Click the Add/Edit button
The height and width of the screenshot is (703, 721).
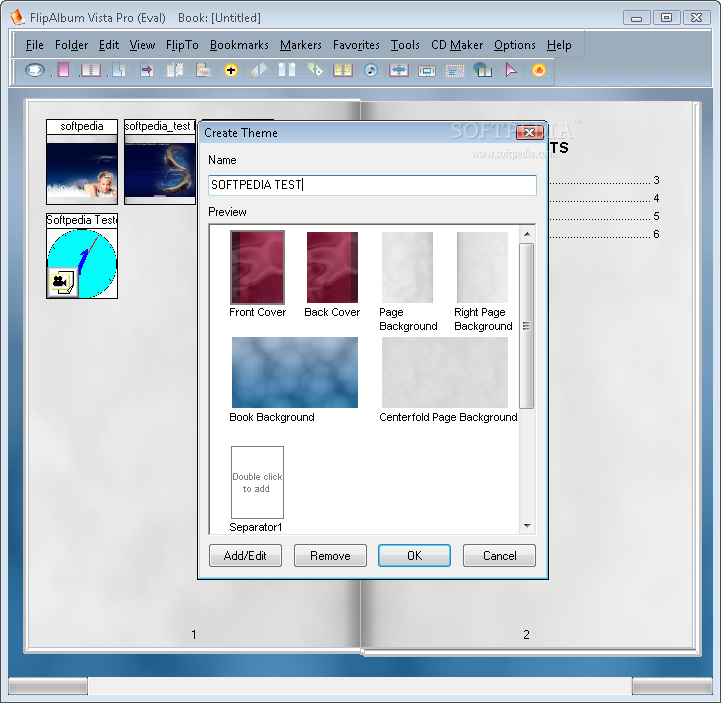[245, 555]
